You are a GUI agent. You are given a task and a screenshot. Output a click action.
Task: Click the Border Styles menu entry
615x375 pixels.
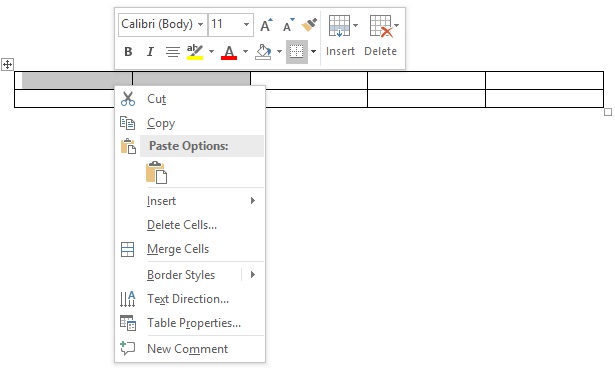pos(181,275)
